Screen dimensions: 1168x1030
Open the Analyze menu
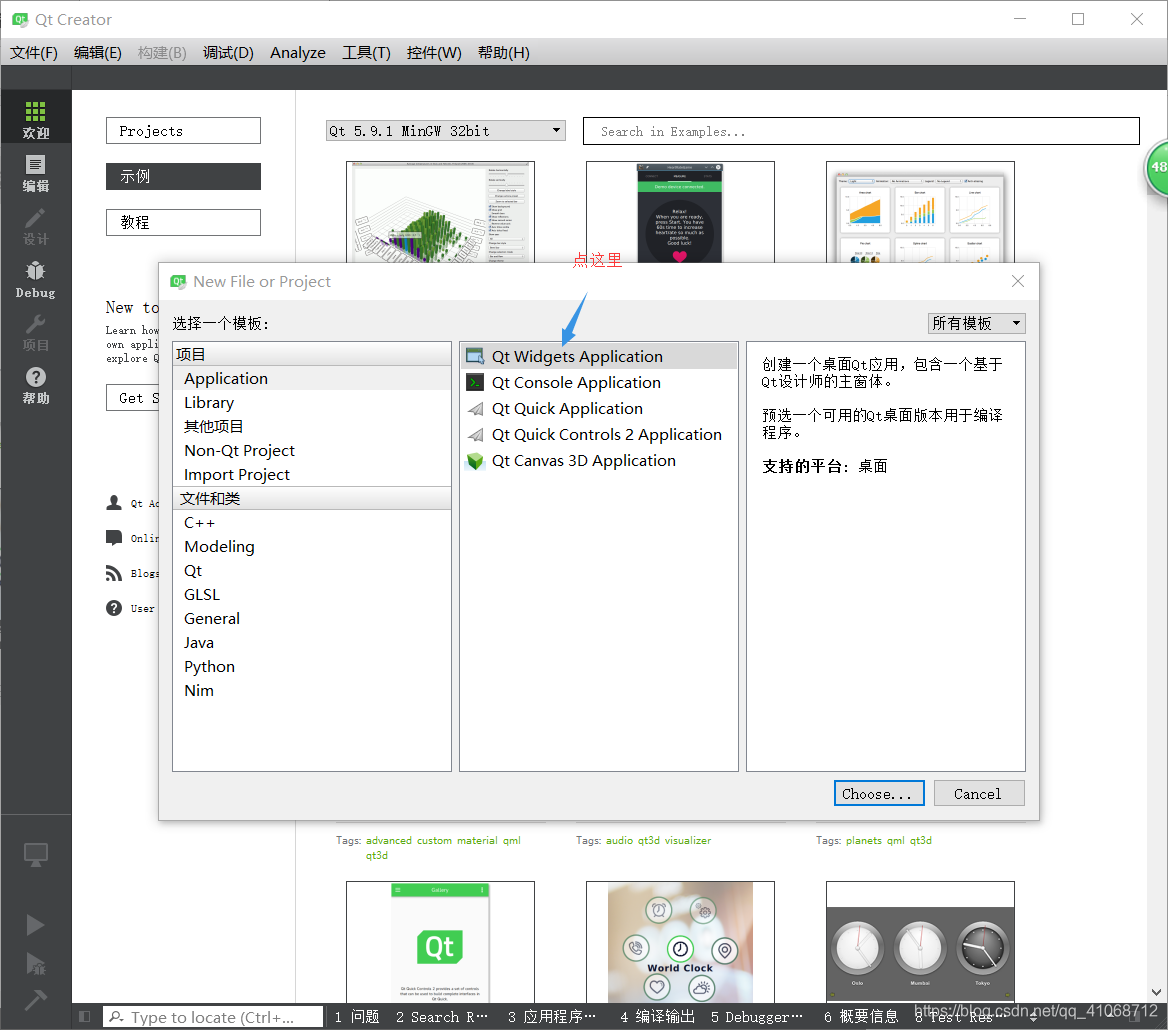tap(298, 53)
